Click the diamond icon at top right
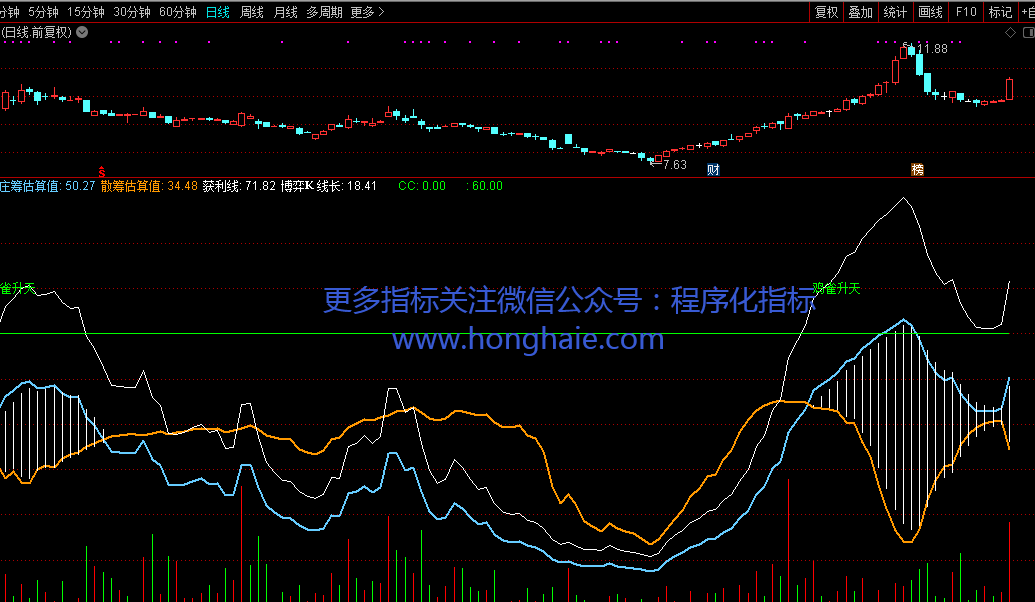1035x602 pixels. click(x=1010, y=32)
